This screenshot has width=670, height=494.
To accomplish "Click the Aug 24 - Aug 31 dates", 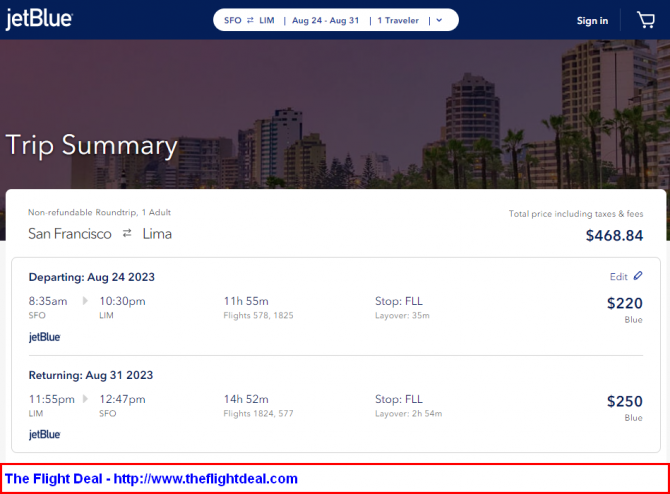I will [326, 20].
